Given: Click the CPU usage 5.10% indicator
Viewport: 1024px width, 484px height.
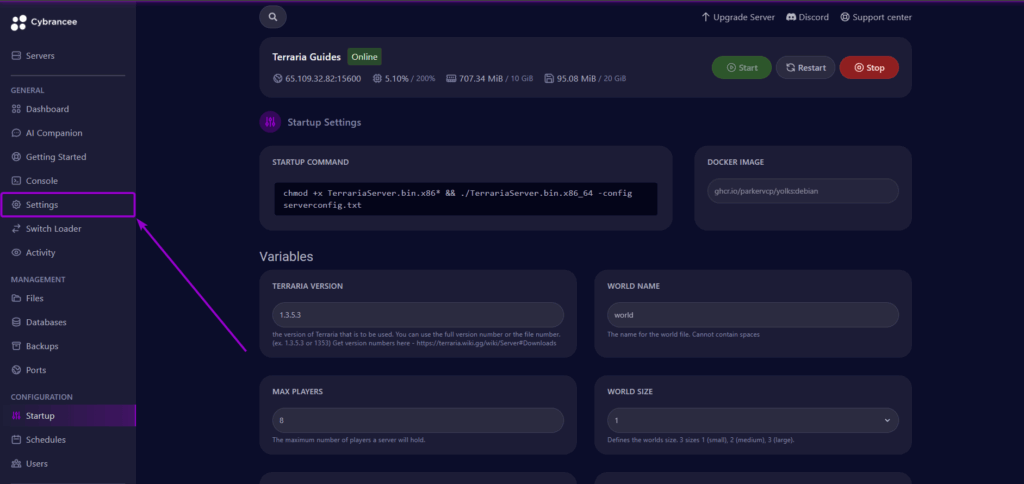Looking at the screenshot, I should coord(404,78).
